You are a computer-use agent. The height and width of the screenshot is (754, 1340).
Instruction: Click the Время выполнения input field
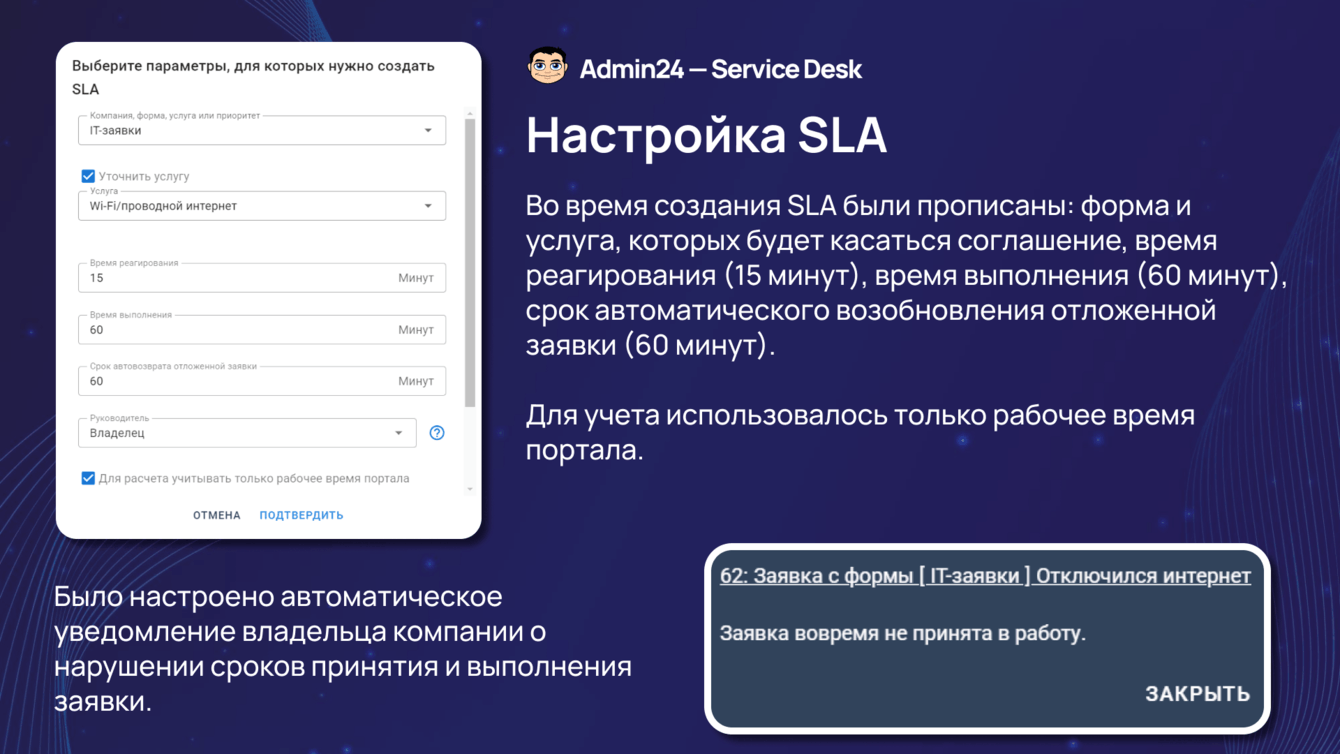(x=262, y=330)
